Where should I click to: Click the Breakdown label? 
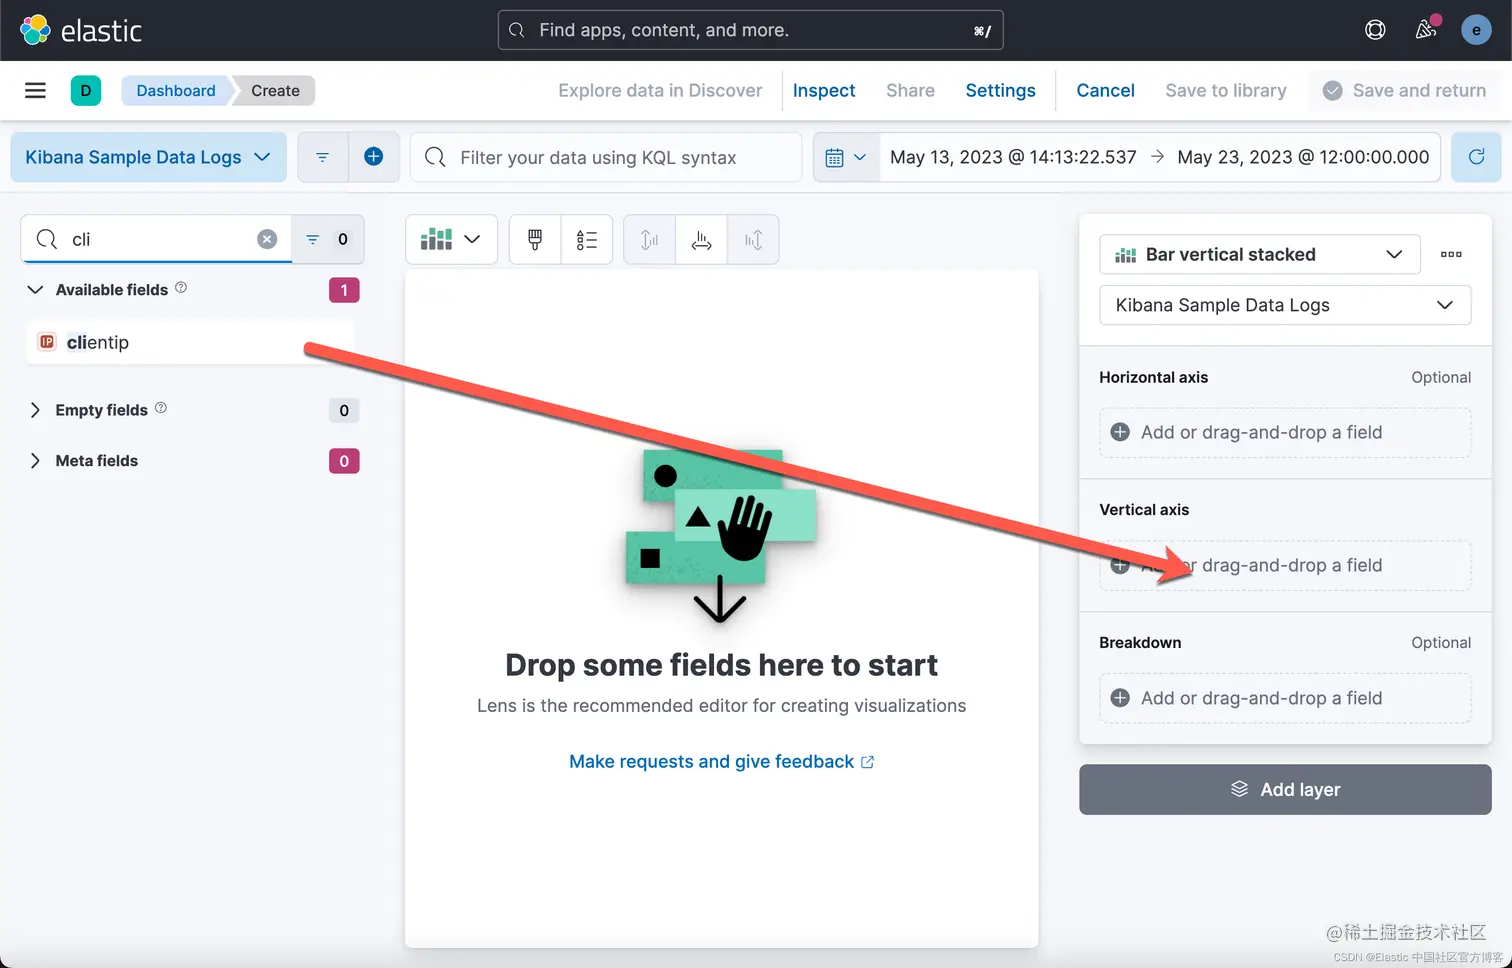pos(1140,642)
